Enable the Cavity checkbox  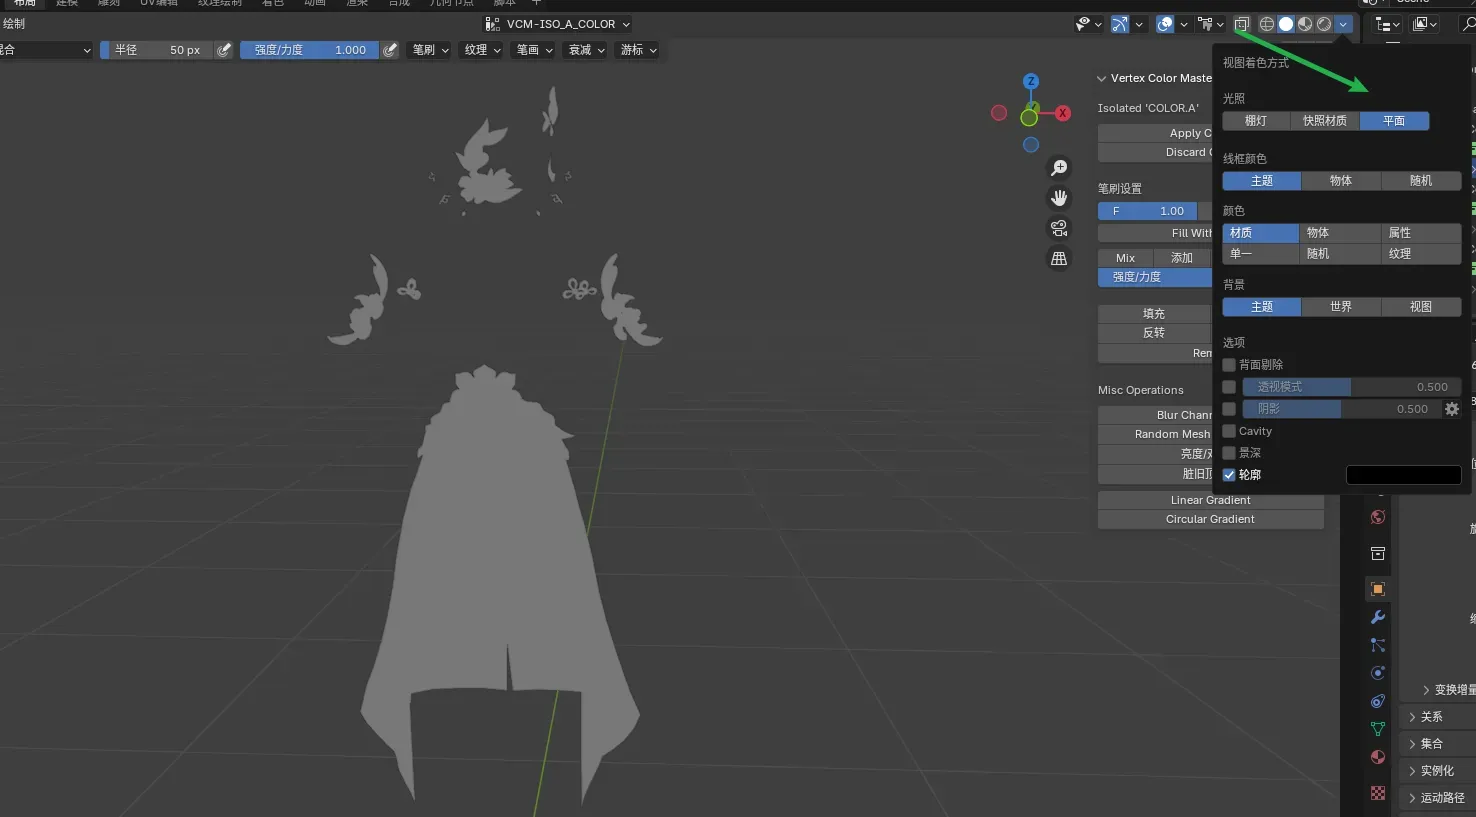coord(1229,431)
